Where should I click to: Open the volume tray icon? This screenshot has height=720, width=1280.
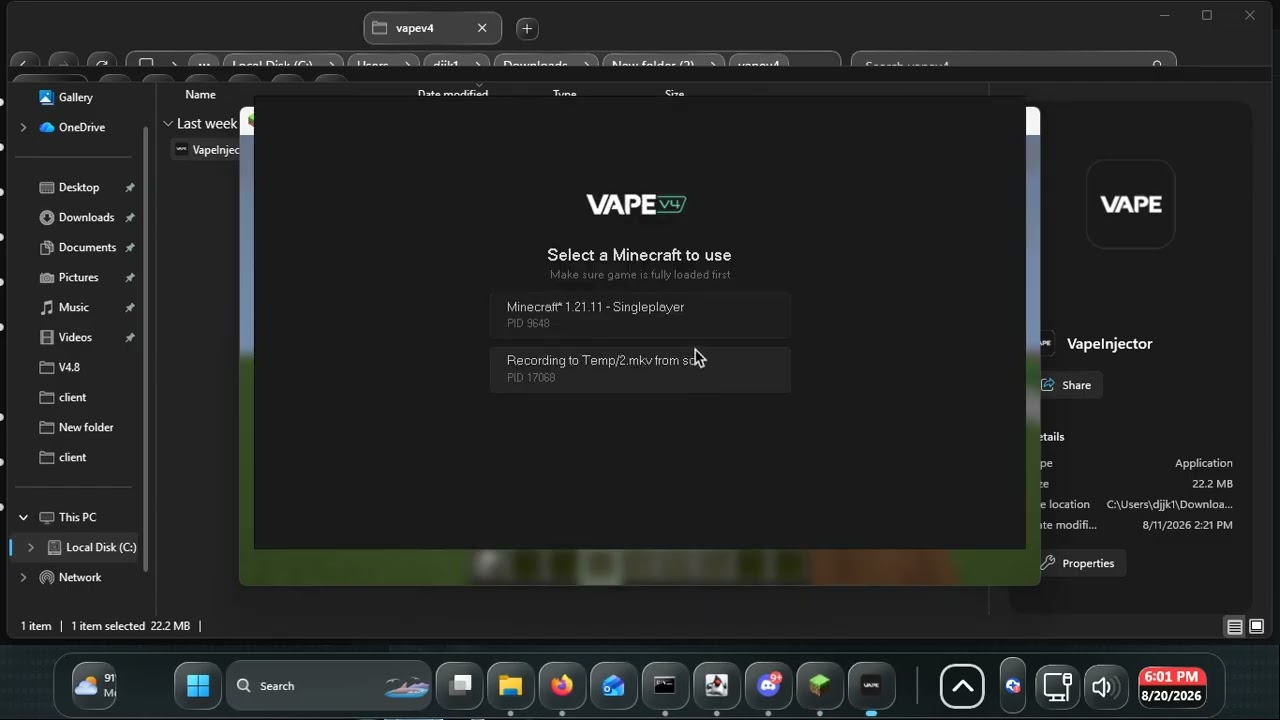pos(1104,686)
